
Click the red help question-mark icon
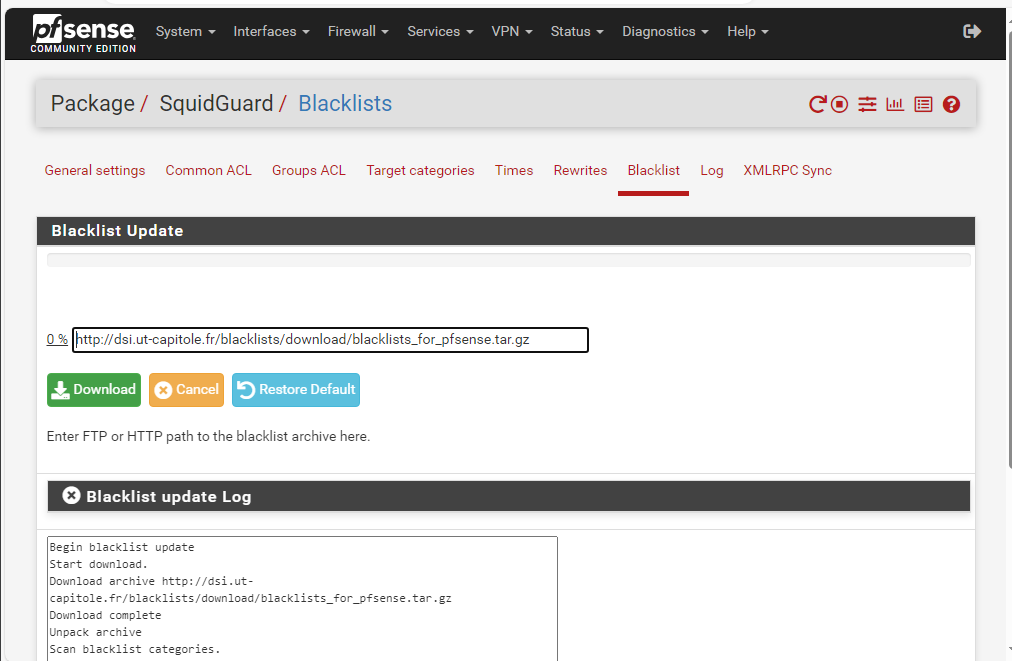coord(951,104)
